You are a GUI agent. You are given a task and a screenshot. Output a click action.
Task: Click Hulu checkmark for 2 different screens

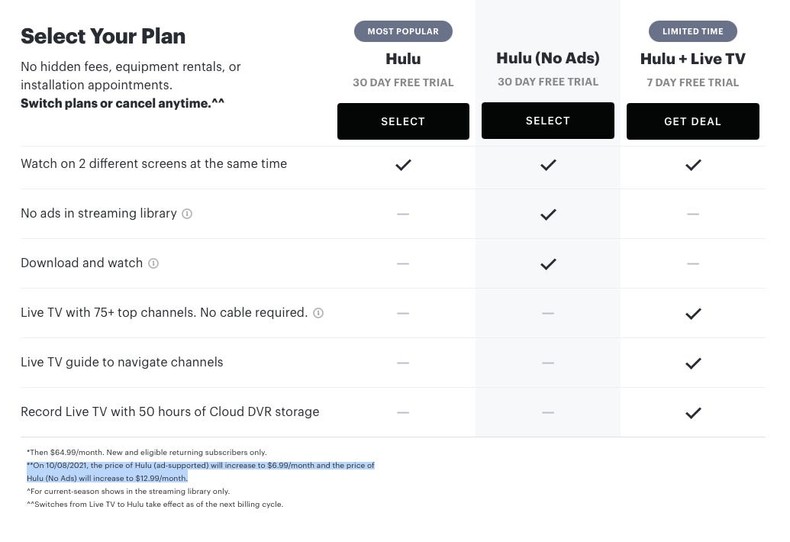click(403, 164)
